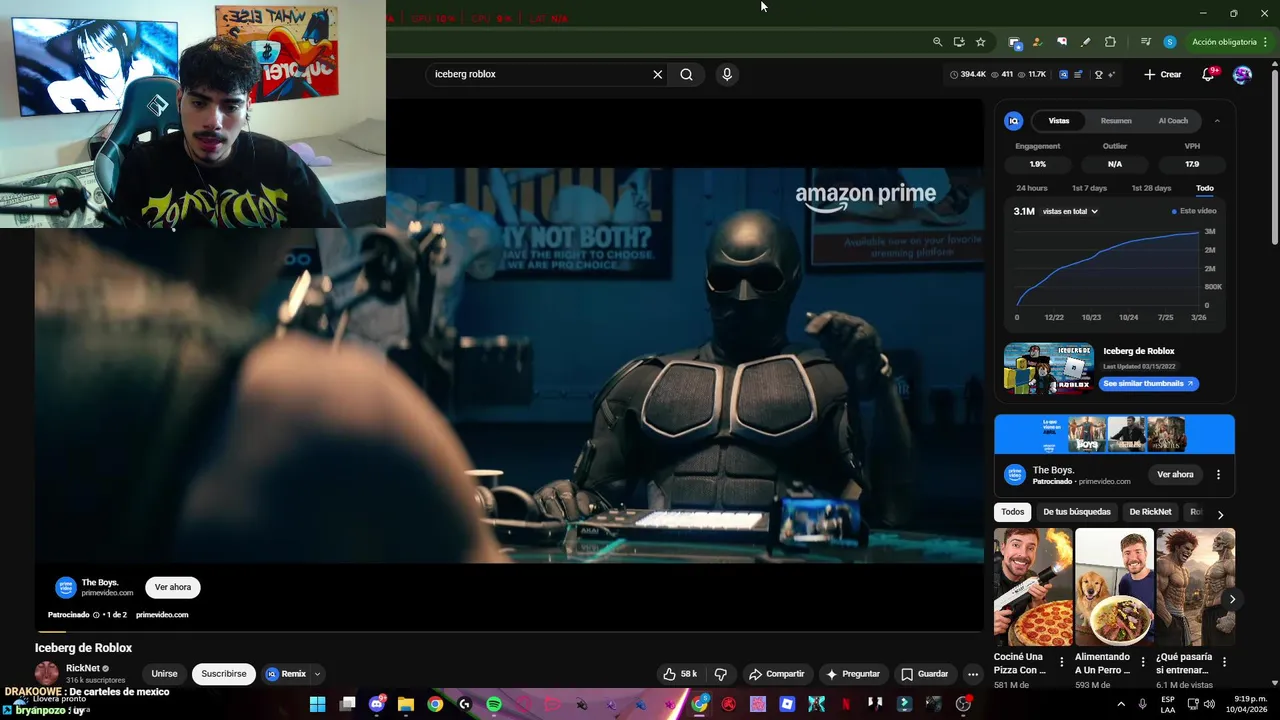This screenshot has height=720, width=1280.
Task: Select the Todos filter chip
Action: 1013,512
